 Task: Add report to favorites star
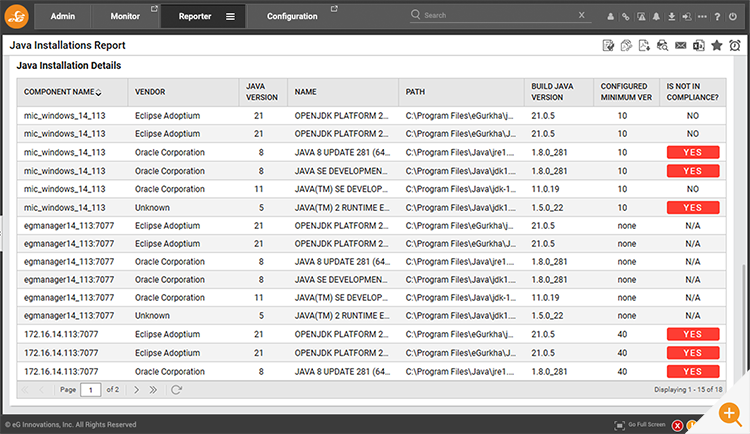717,45
